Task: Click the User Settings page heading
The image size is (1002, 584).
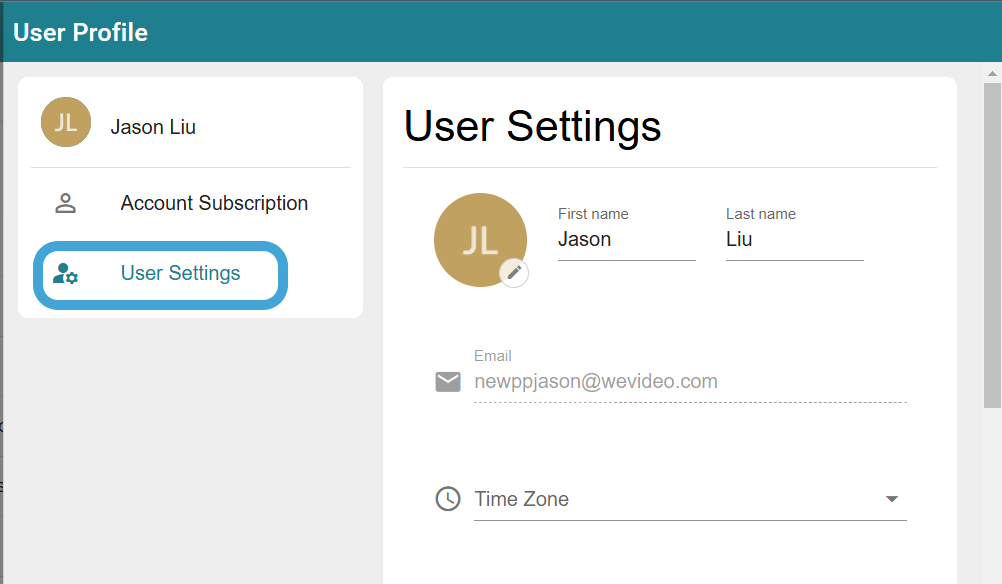Action: tap(532, 126)
